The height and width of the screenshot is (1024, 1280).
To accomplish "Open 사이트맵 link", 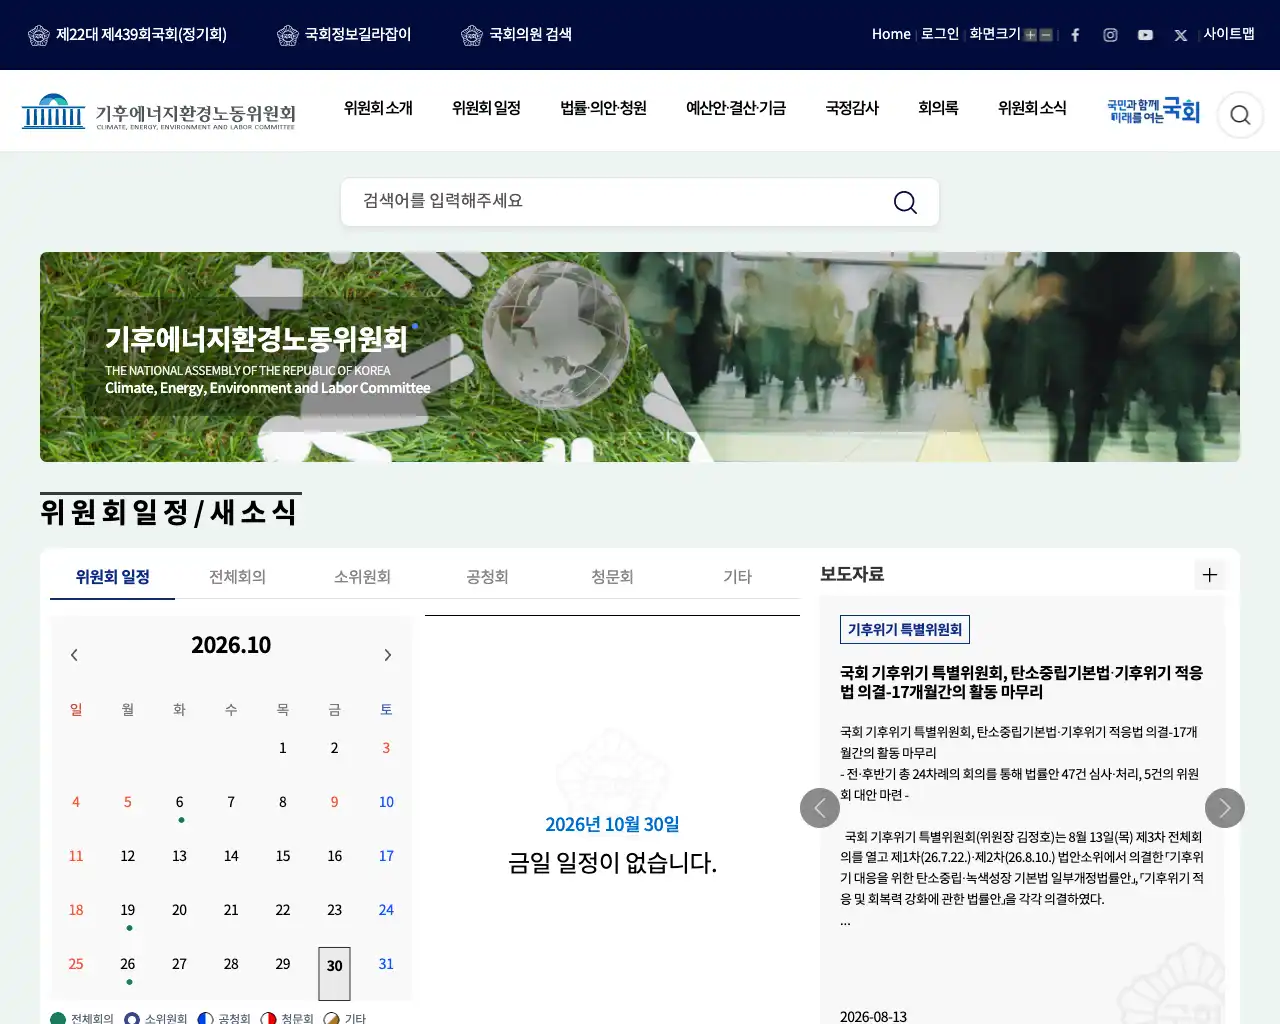I will [x=1229, y=34].
